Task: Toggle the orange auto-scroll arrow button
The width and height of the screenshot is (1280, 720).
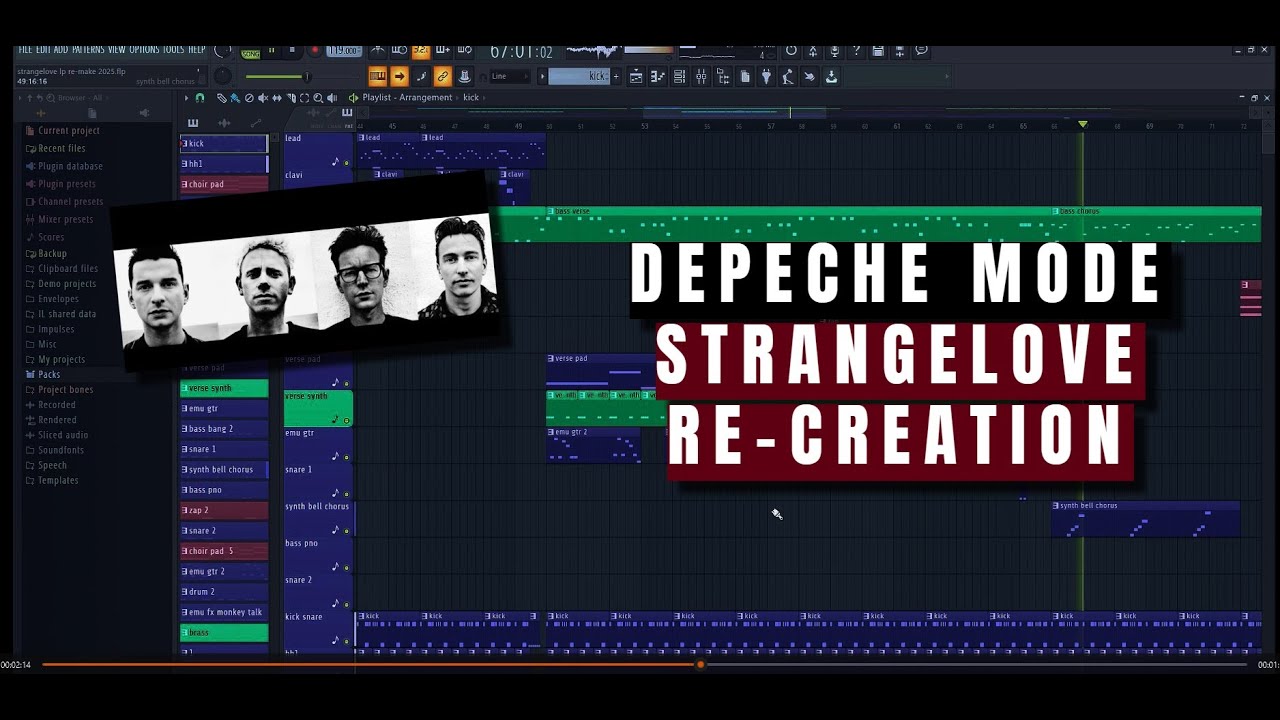Action: click(x=399, y=76)
